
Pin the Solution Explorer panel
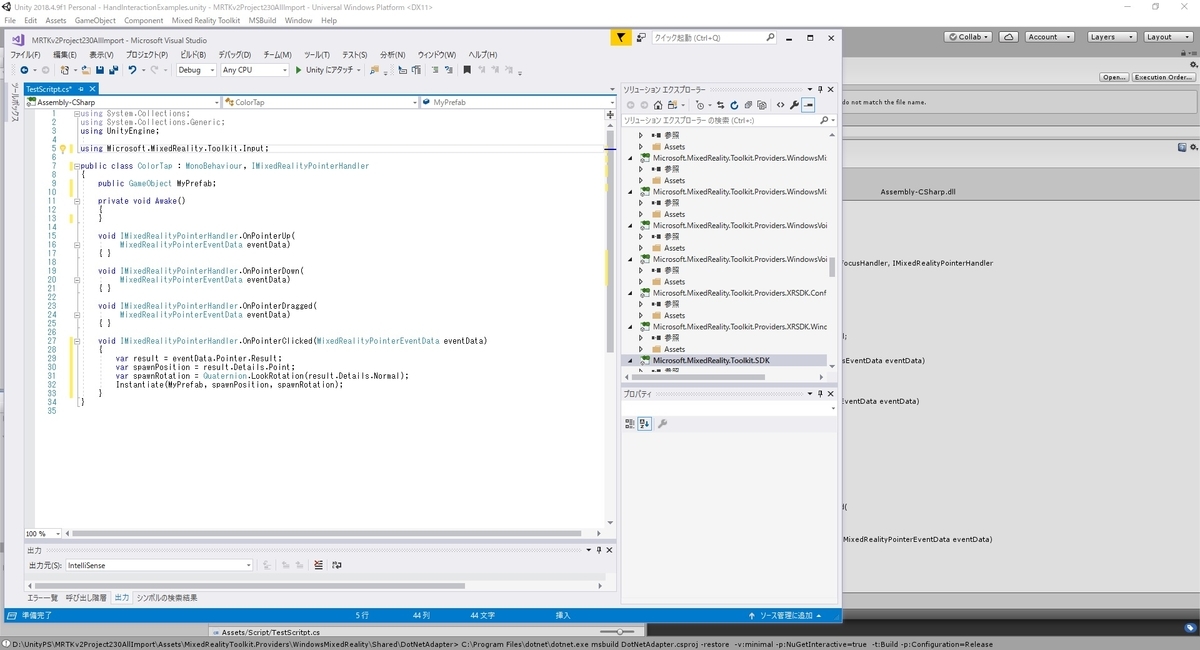(820, 89)
